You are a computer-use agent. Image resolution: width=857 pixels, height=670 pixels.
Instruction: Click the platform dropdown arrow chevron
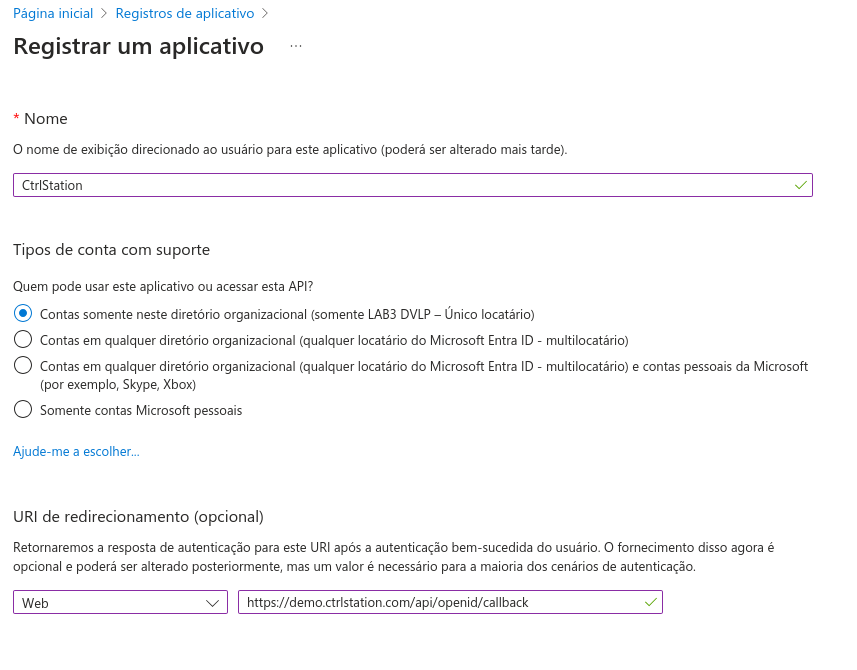point(212,603)
